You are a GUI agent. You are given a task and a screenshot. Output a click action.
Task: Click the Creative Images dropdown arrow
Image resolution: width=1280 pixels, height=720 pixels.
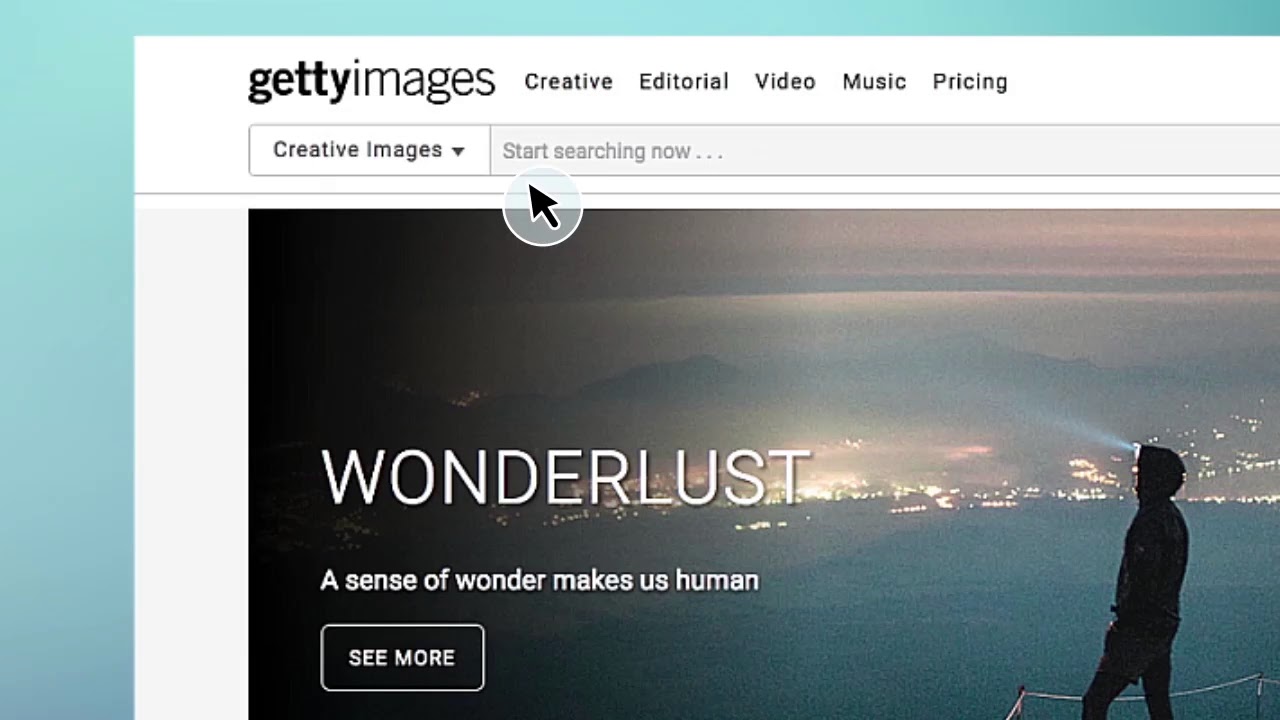pos(458,152)
